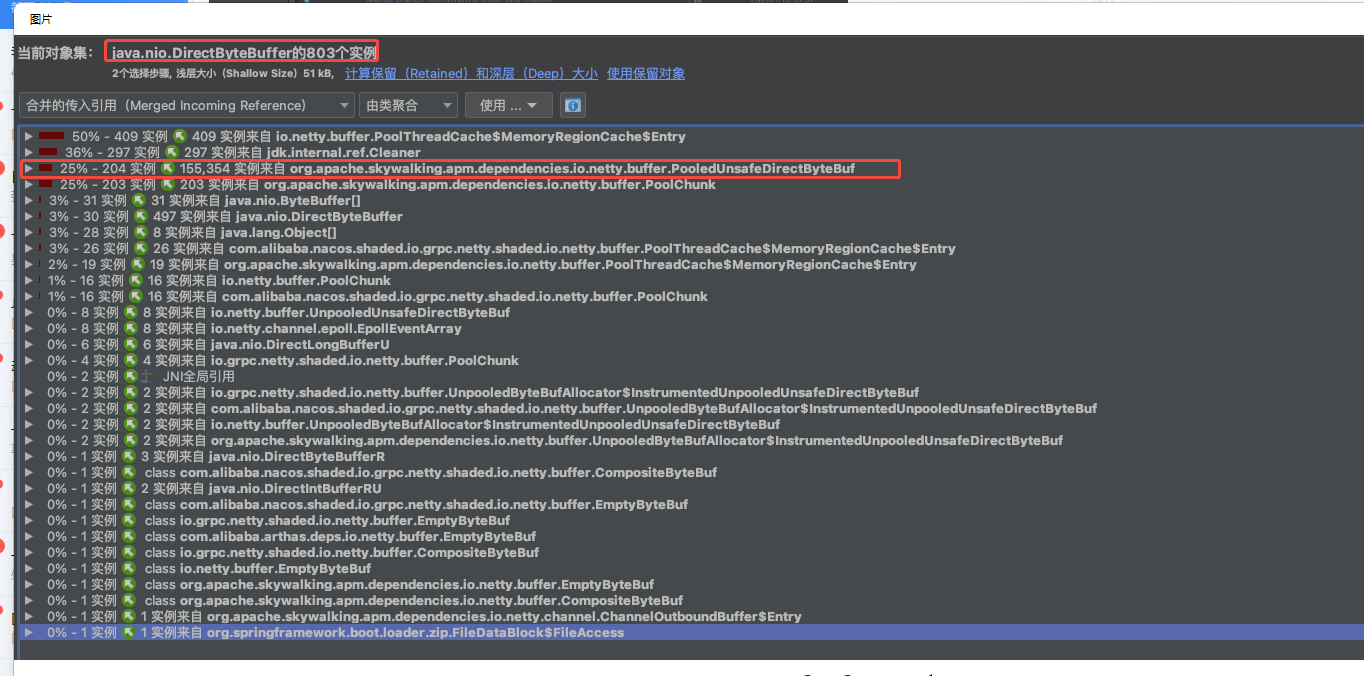Expand the 3% - 28 实例 Object[] row
The height and width of the screenshot is (676, 1364).
[29, 232]
